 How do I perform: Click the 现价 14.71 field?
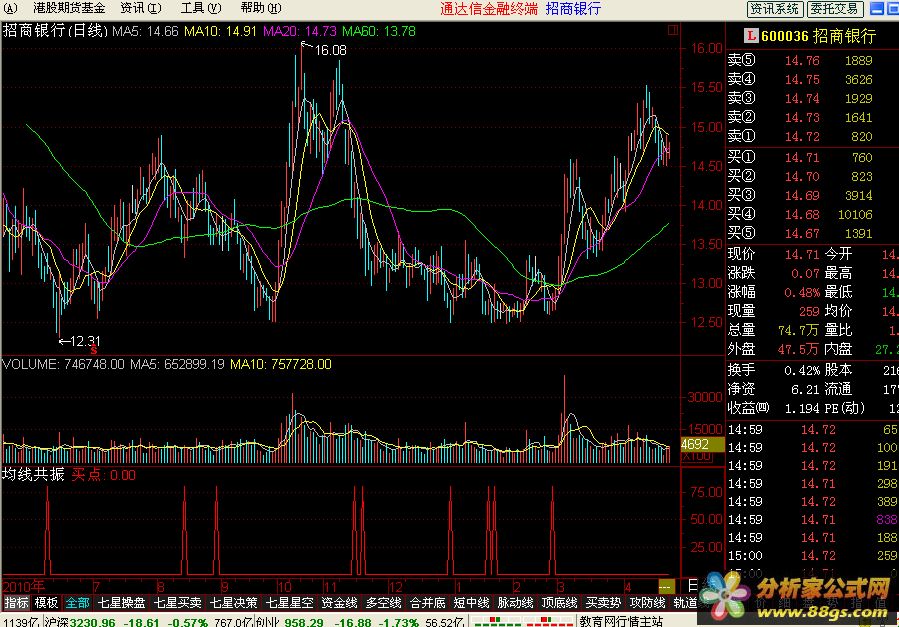774,254
